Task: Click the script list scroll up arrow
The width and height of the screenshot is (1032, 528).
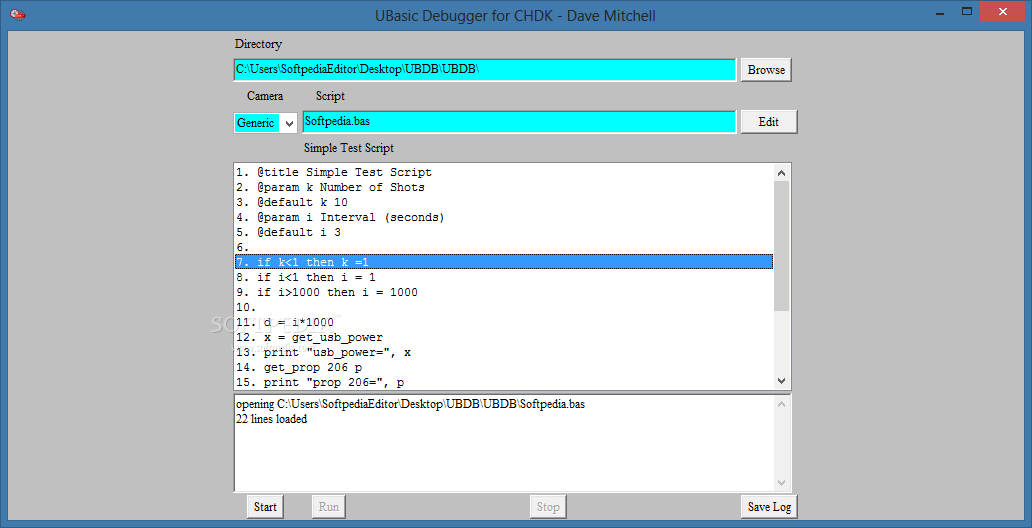Action: pos(782,173)
